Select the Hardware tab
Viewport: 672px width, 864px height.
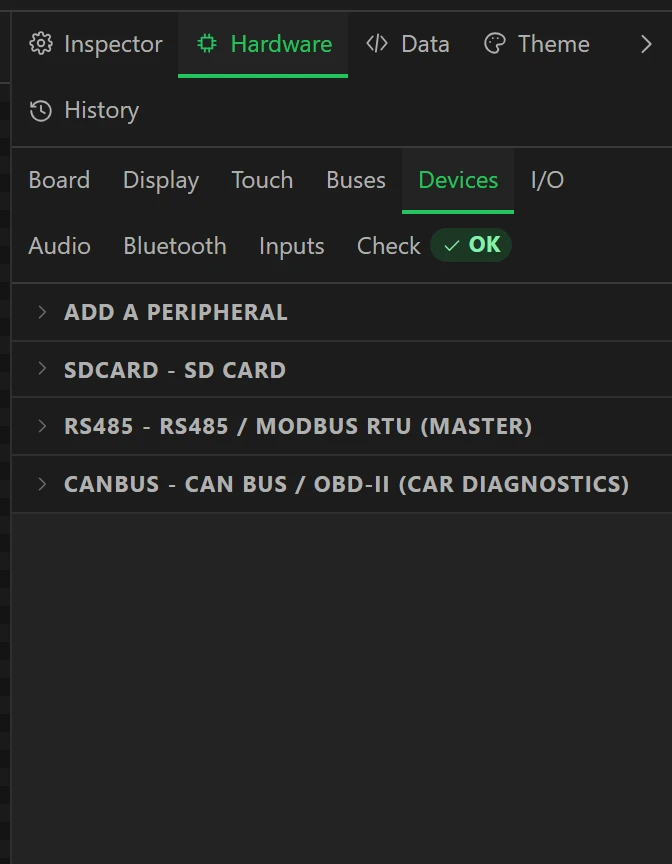(x=263, y=44)
